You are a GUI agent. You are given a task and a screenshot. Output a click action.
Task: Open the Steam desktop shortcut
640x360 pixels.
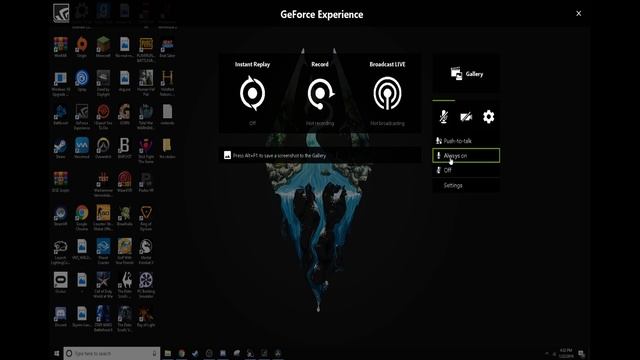tap(60, 148)
